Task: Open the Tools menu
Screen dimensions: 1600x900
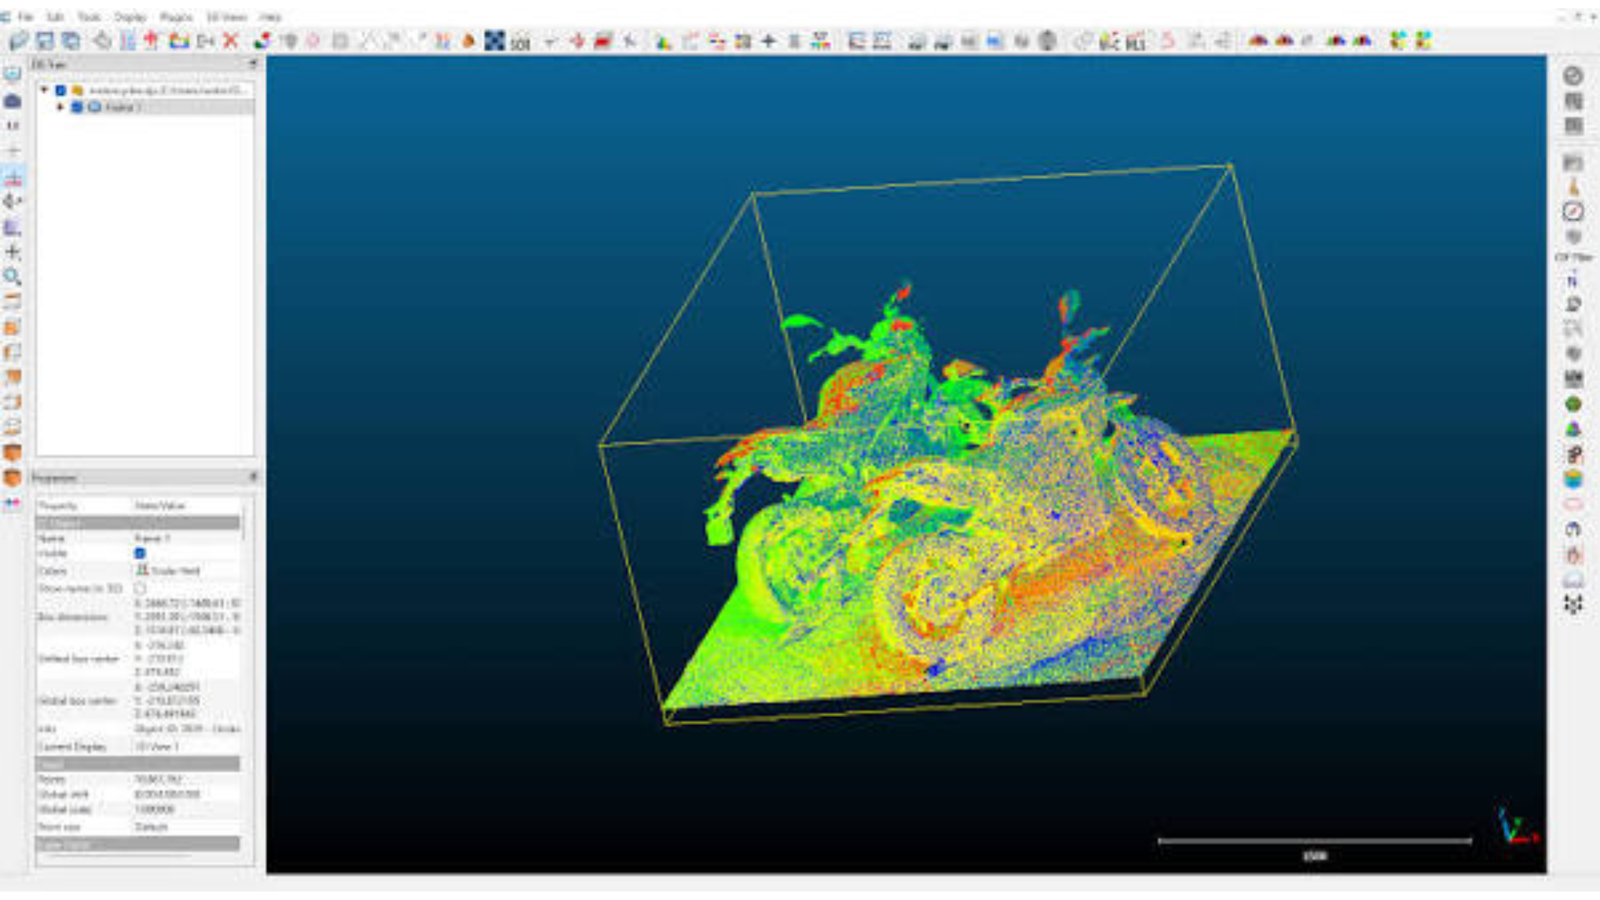Action: [89, 17]
